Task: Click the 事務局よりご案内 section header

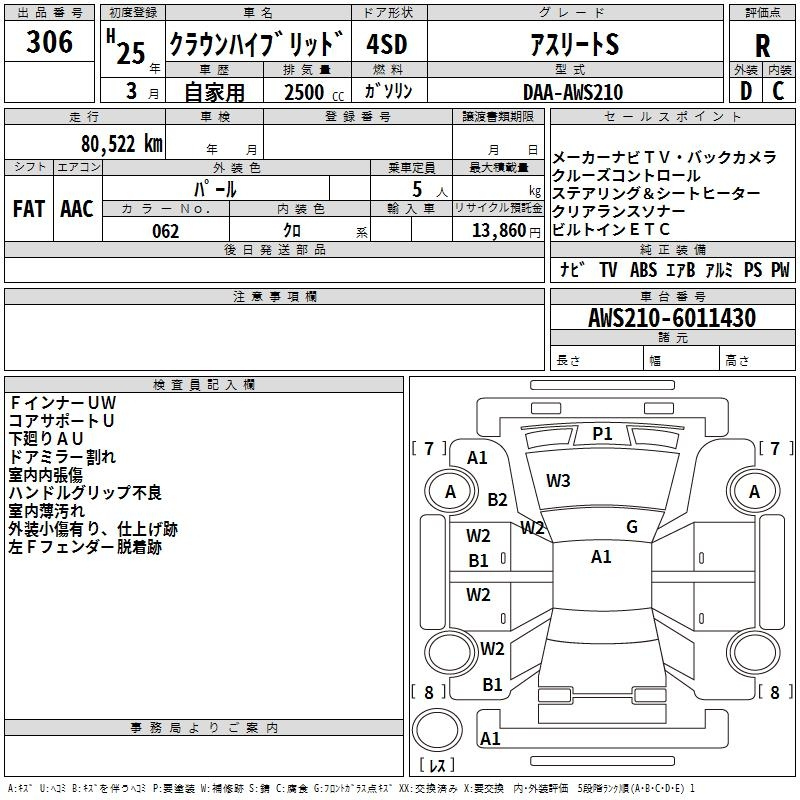Action: click(x=204, y=728)
